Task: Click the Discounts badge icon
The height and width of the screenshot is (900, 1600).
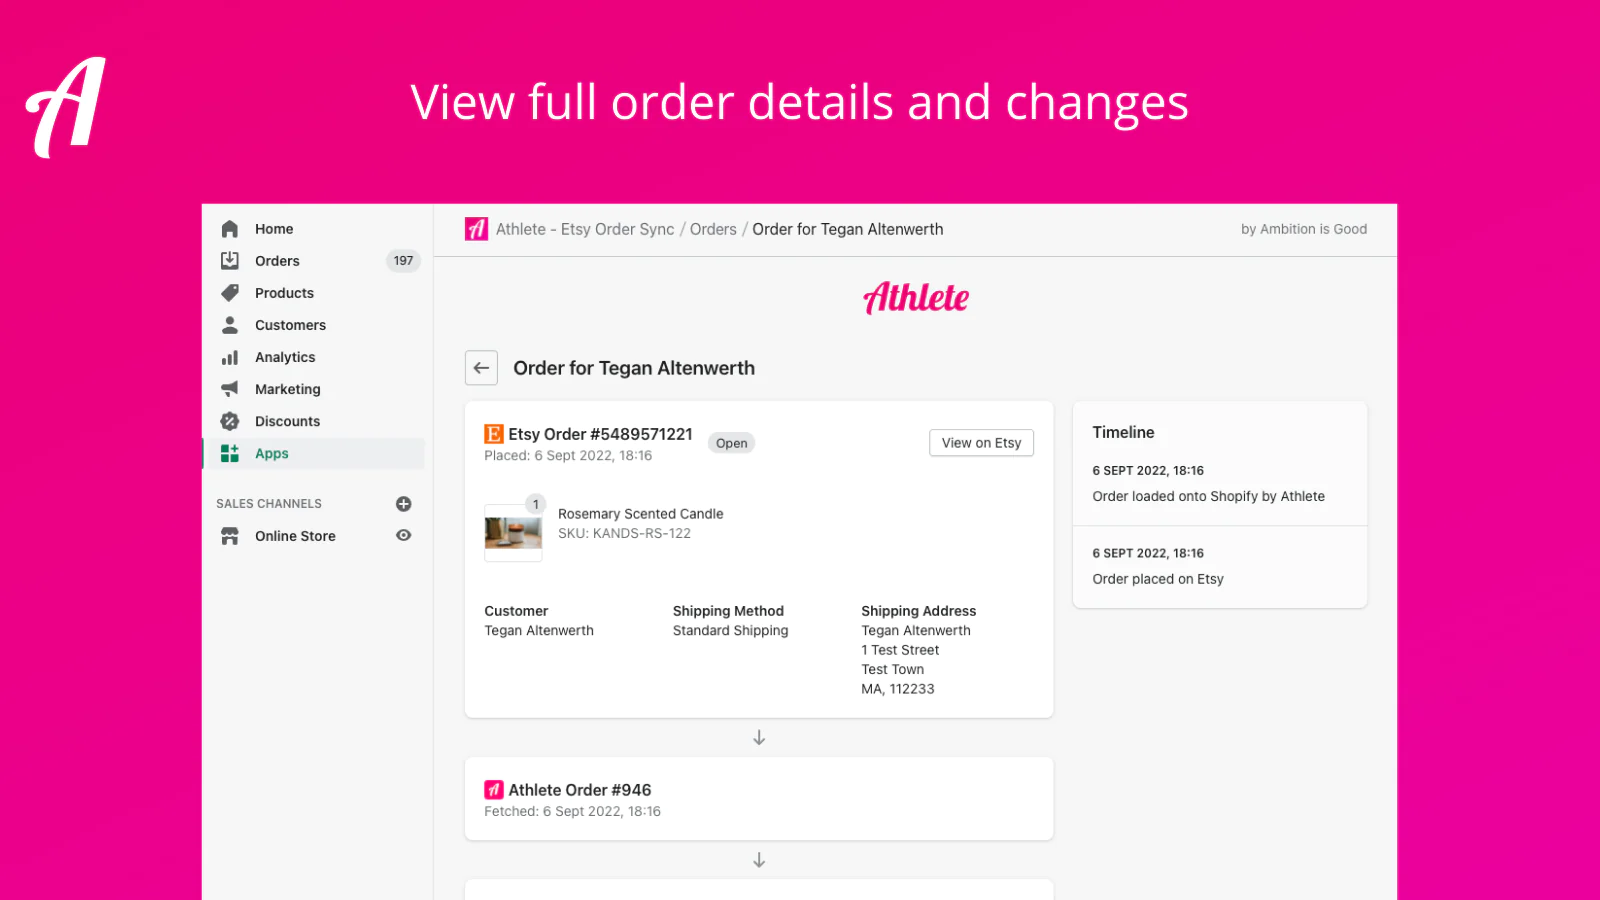Action: point(230,421)
